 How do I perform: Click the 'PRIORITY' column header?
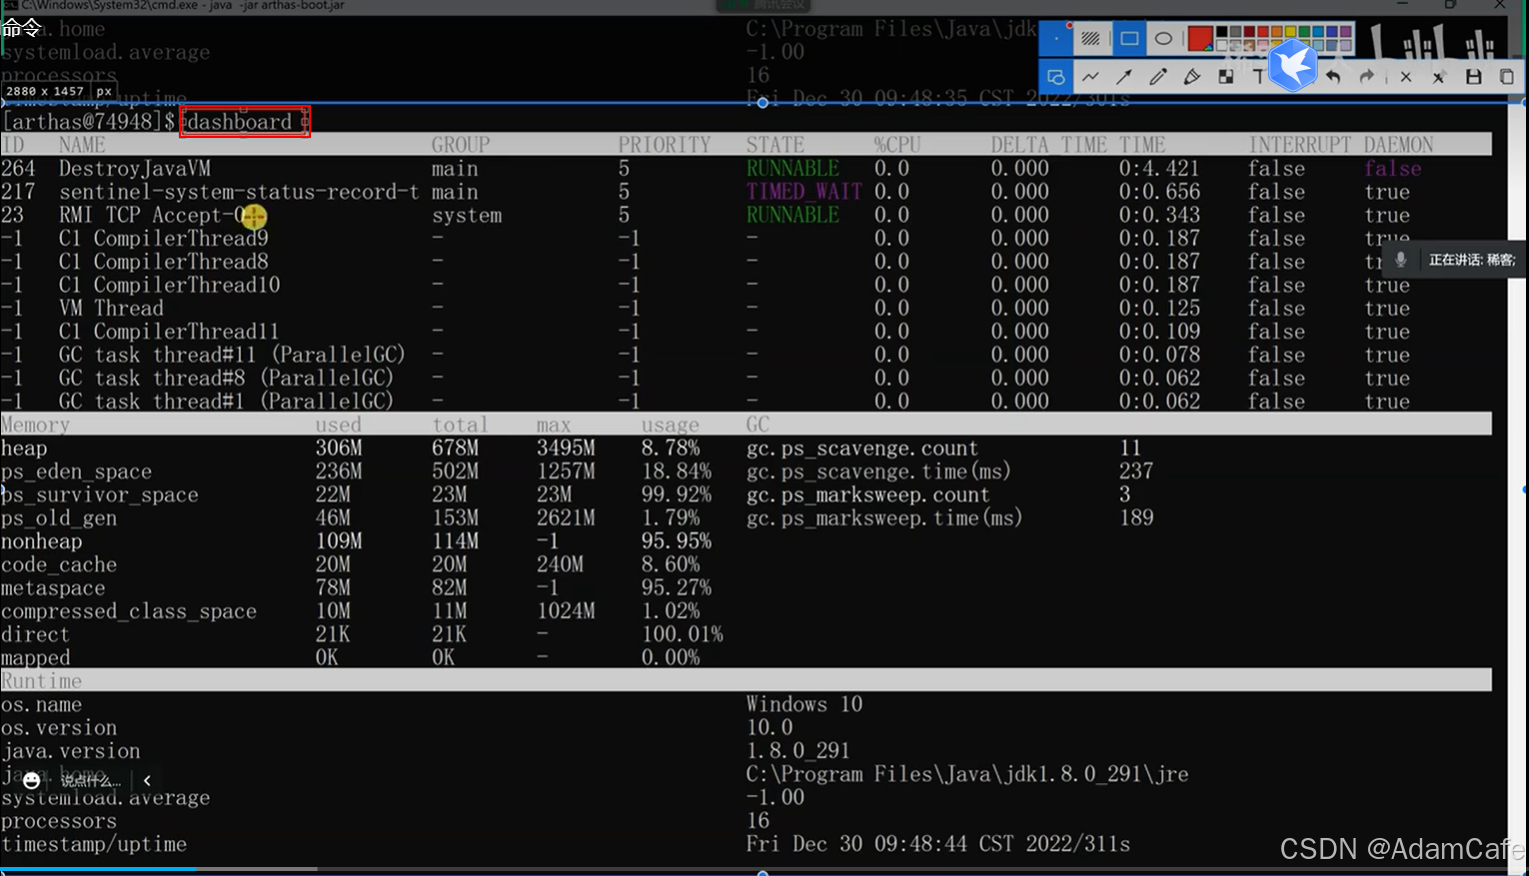[664, 144]
